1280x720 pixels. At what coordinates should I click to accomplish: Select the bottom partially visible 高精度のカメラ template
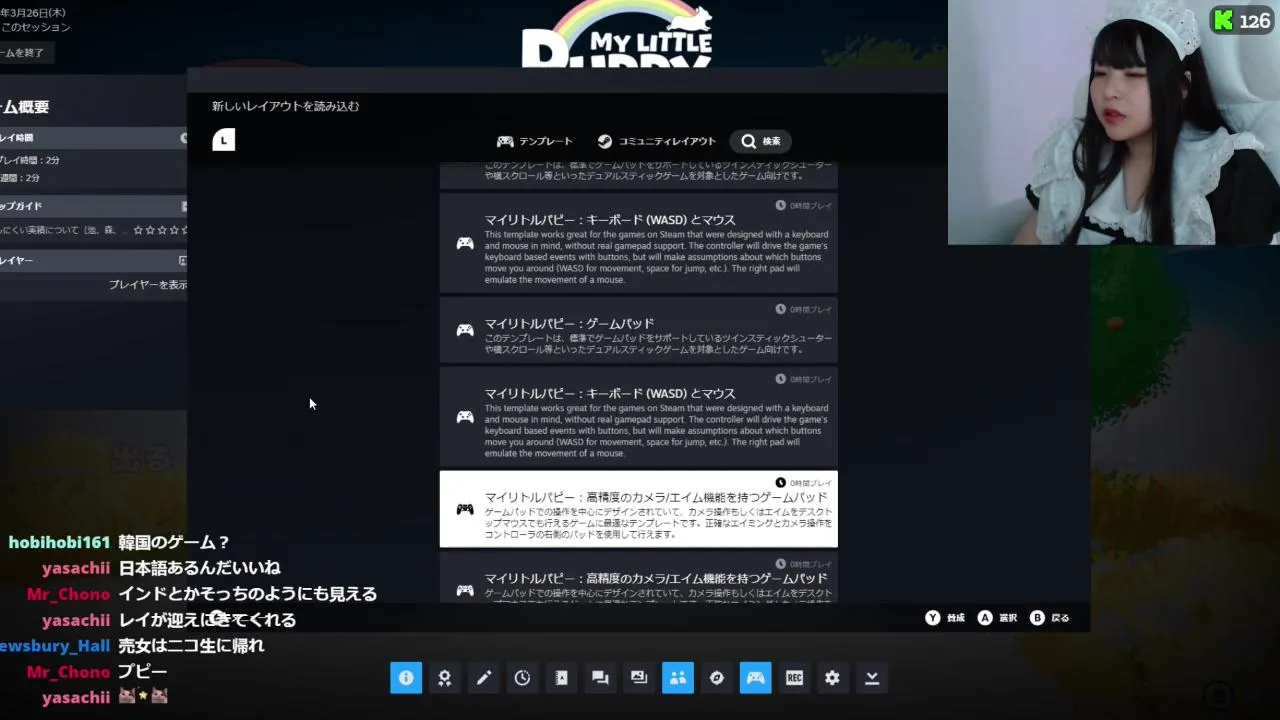pyautogui.click(x=639, y=578)
